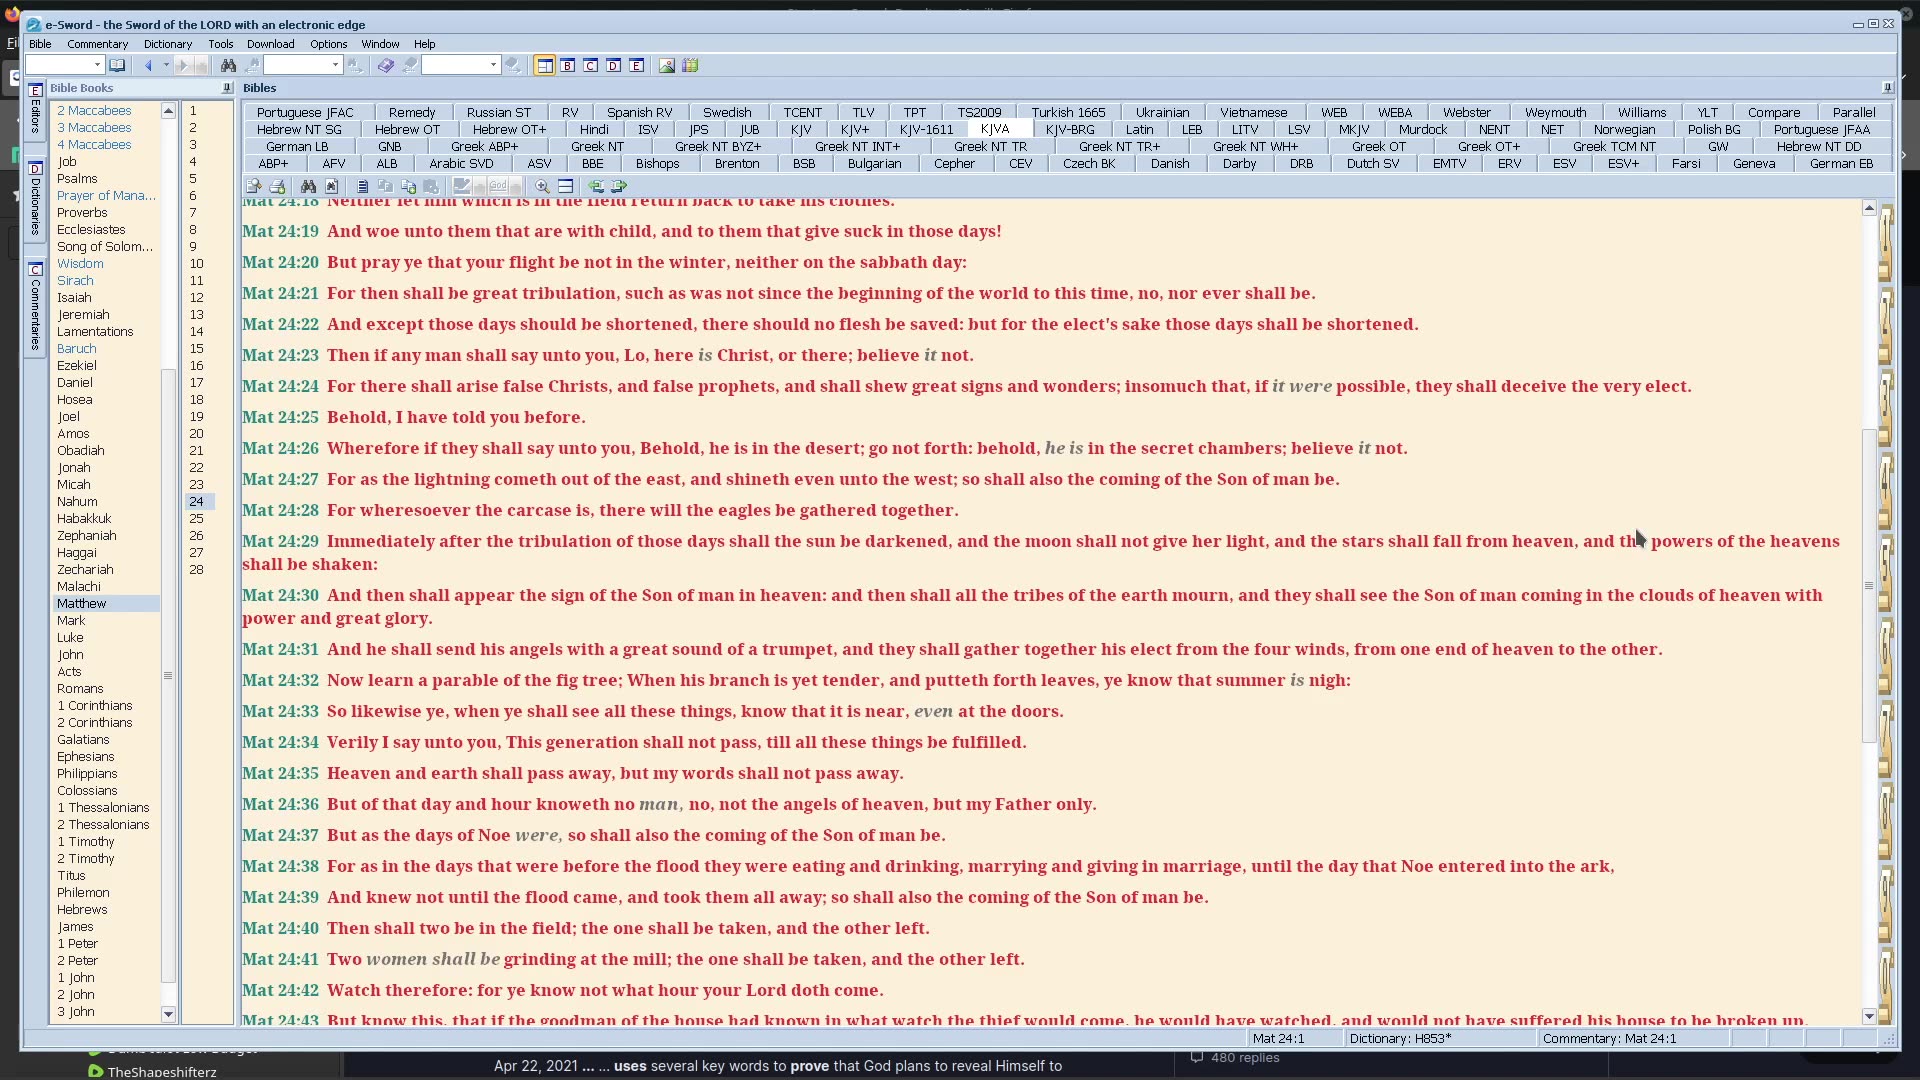This screenshot has width=1920, height=1080.
Task: Click the Graphics Viewer picture icon
Action: click(667, 66)
